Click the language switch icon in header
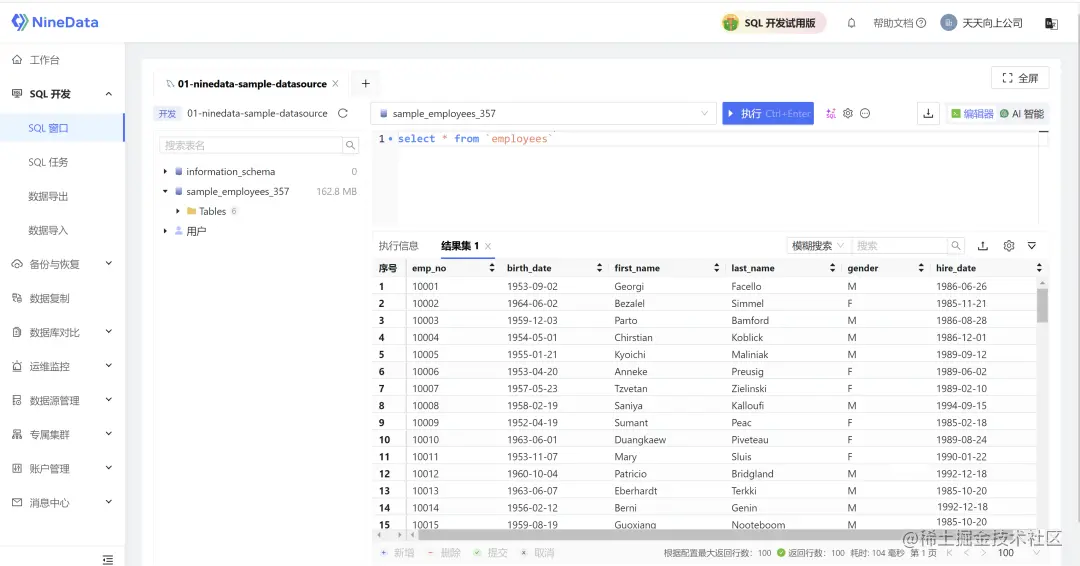The height and width of the screenshot is (566, 1080). 1051,23
